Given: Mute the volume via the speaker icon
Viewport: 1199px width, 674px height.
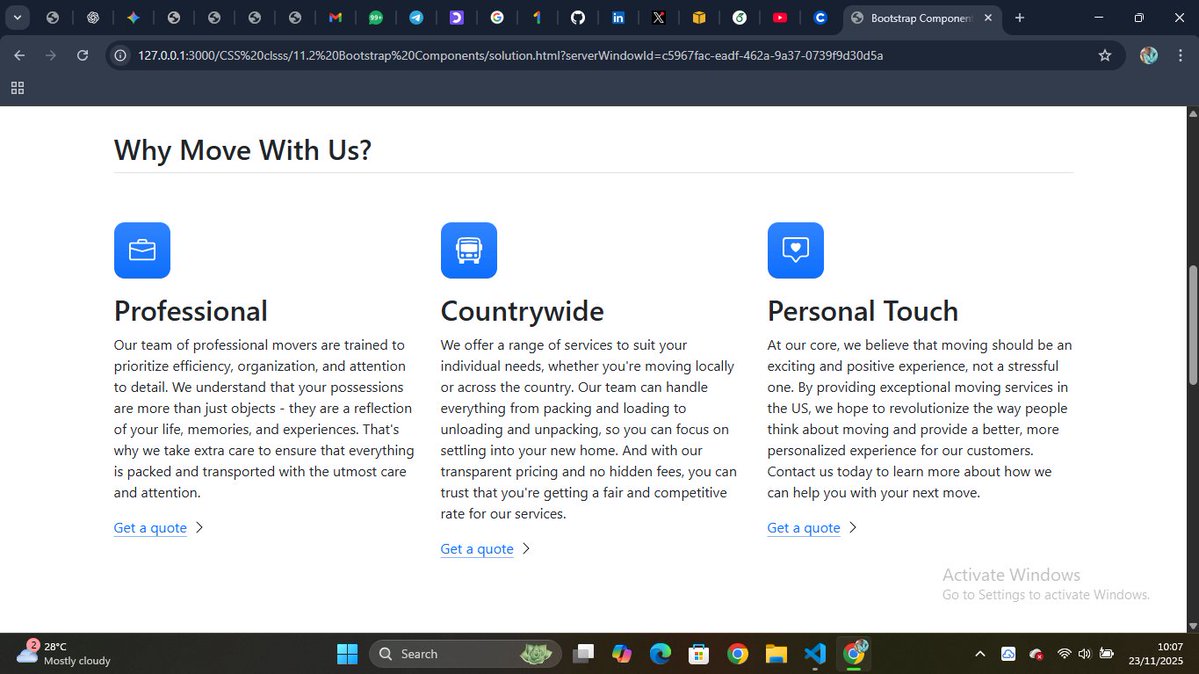Looking at the screenshot, I should (1084, 653).
